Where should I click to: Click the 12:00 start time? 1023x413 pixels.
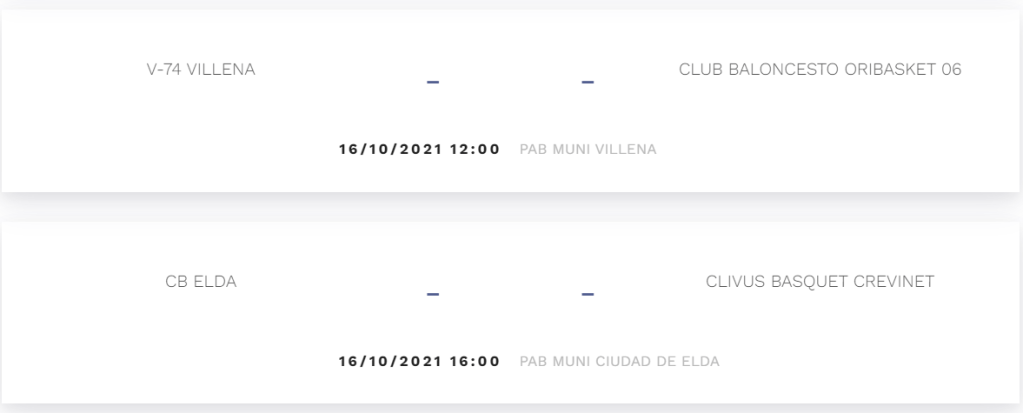(x=476, y=150)
